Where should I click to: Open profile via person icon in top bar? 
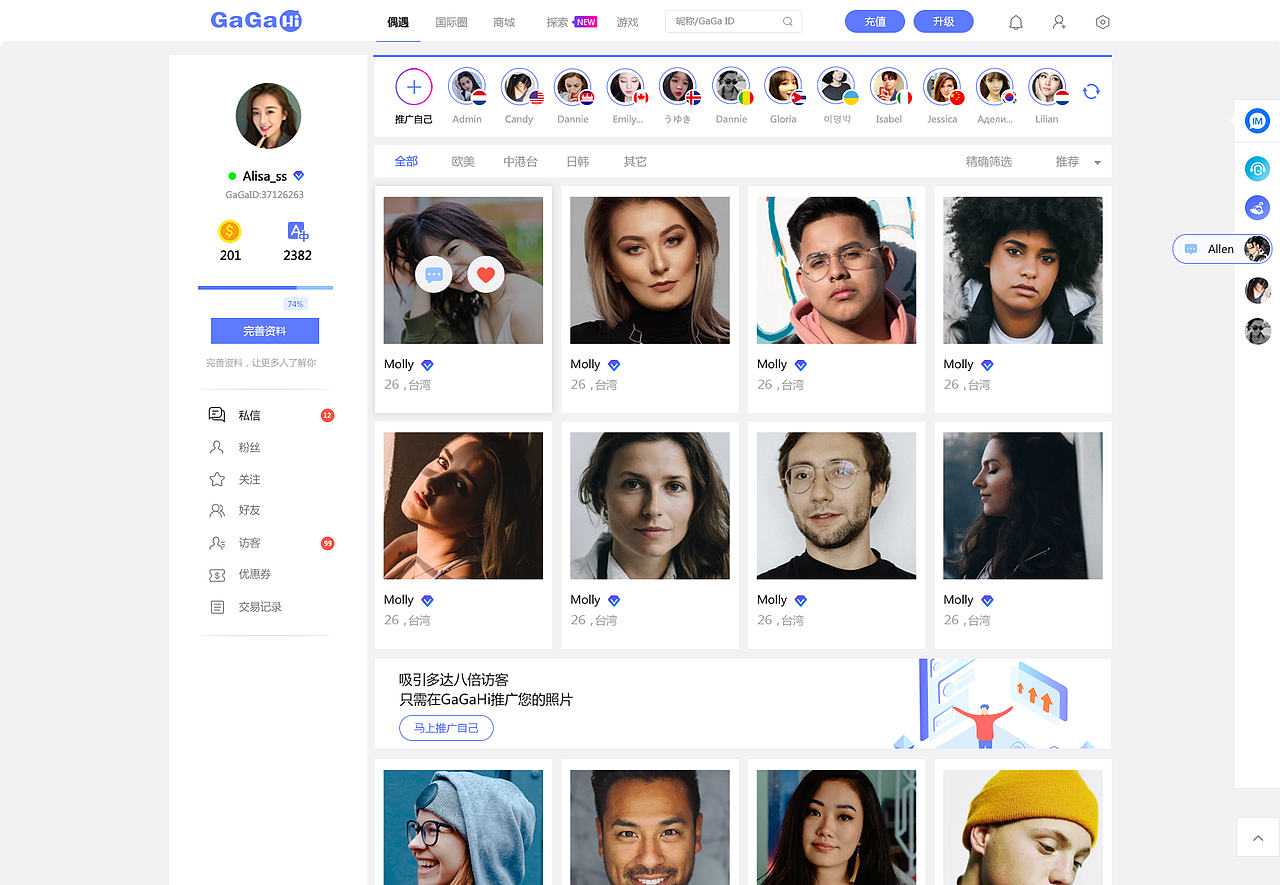(1059, 21)
